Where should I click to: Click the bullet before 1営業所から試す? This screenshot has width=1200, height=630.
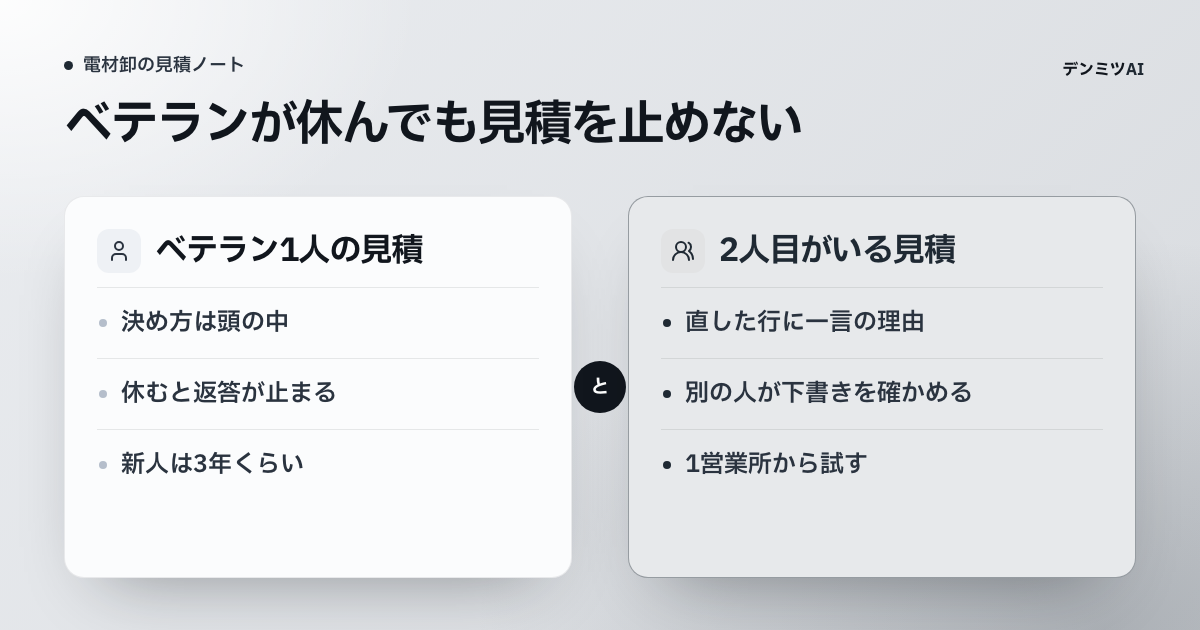pyautogui.click(x=667, y=465)
